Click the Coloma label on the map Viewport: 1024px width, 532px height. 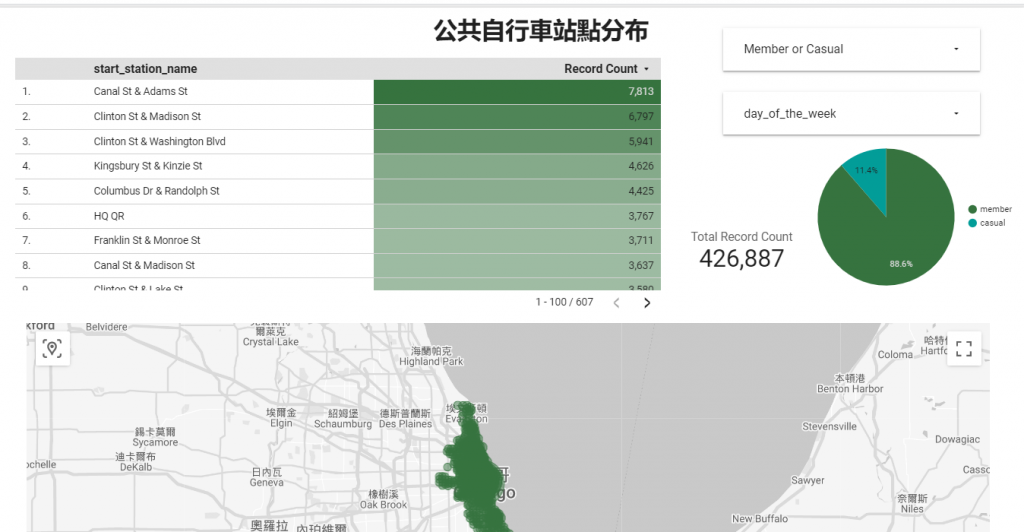pyautogui.click(x=895, y=354)
